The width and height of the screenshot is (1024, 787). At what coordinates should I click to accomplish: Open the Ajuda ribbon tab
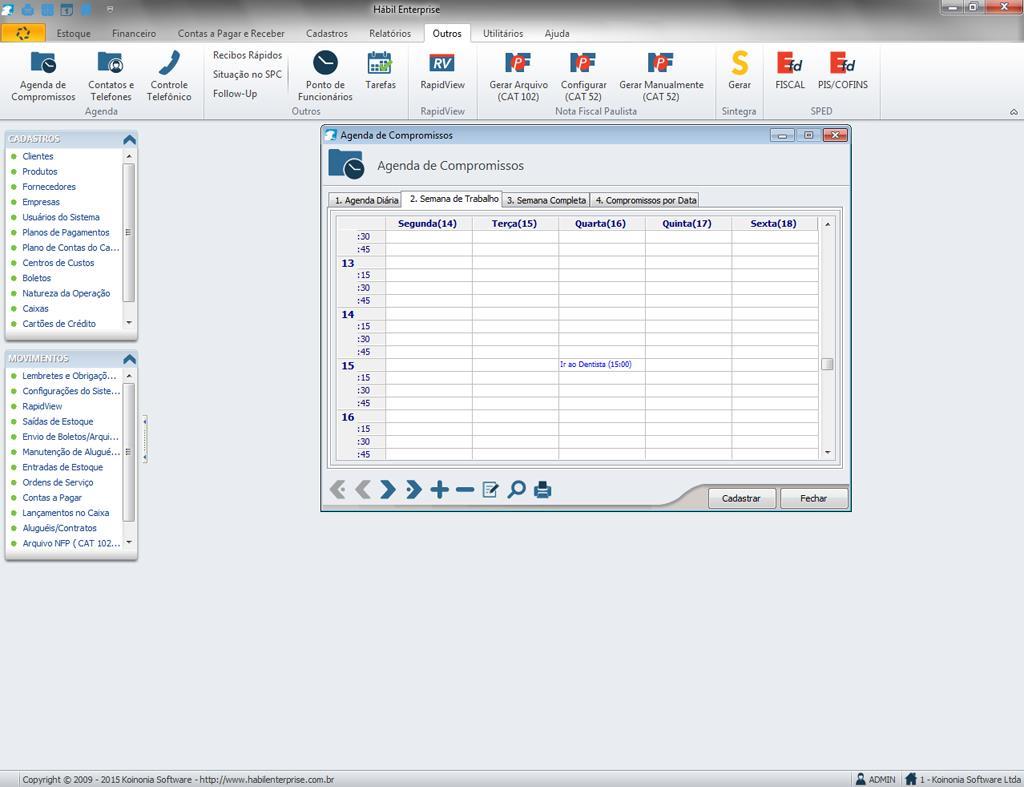pos(557,33)
